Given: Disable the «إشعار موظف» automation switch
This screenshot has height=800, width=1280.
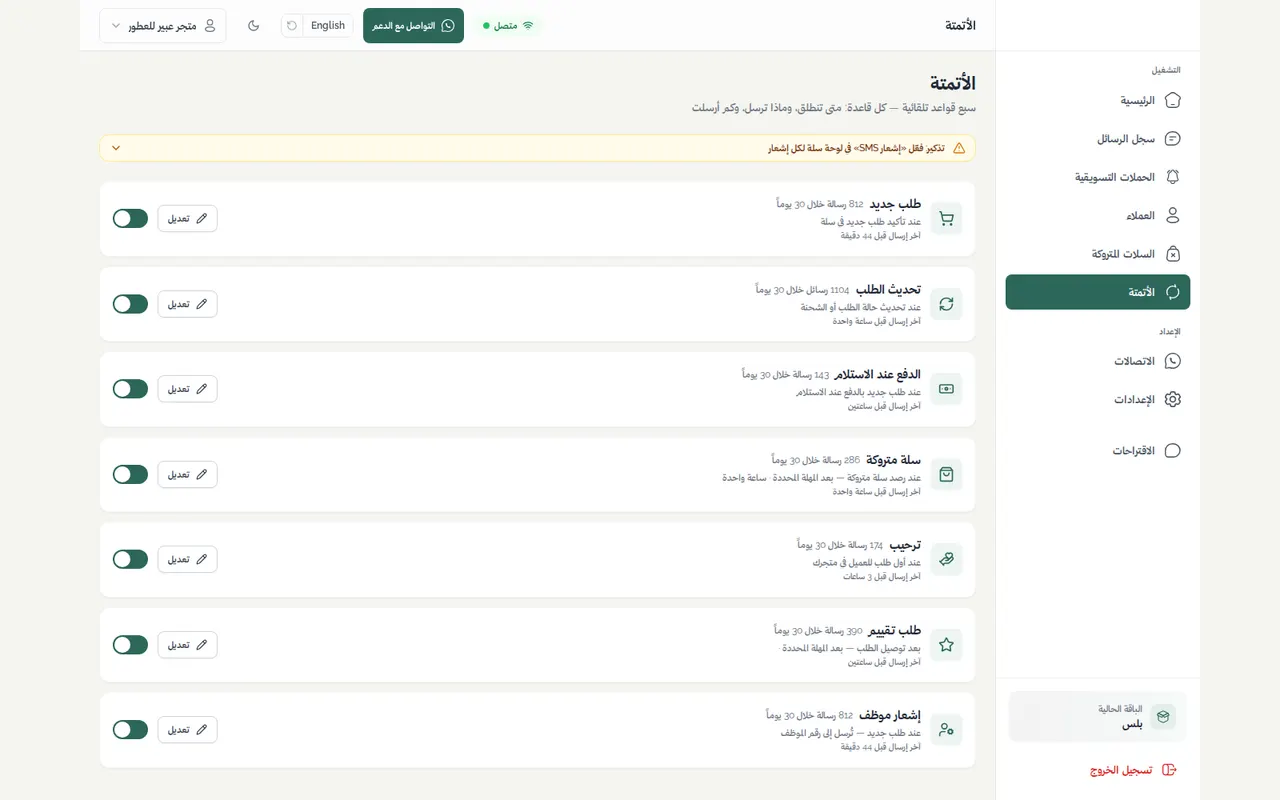Looking at the screenshot, I should 130,730.
